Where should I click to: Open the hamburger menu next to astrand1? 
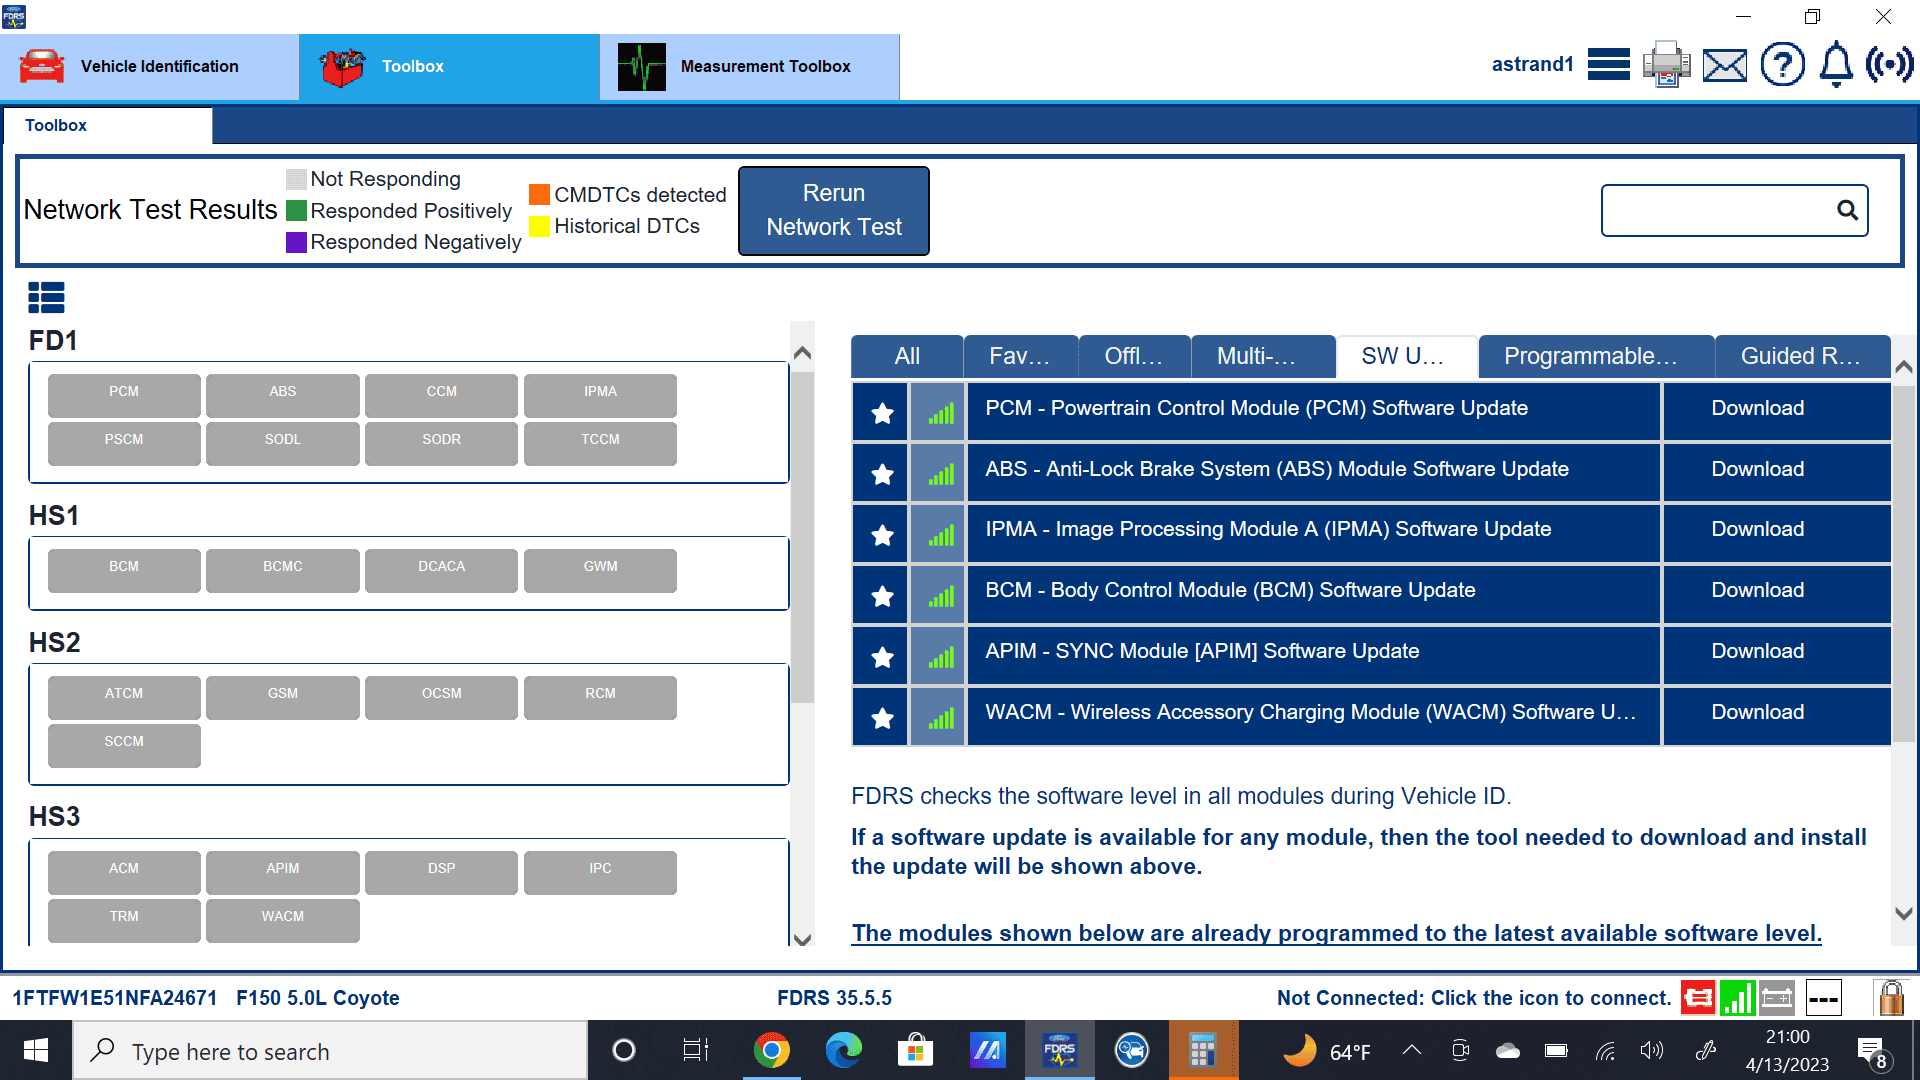[1608, 65]
